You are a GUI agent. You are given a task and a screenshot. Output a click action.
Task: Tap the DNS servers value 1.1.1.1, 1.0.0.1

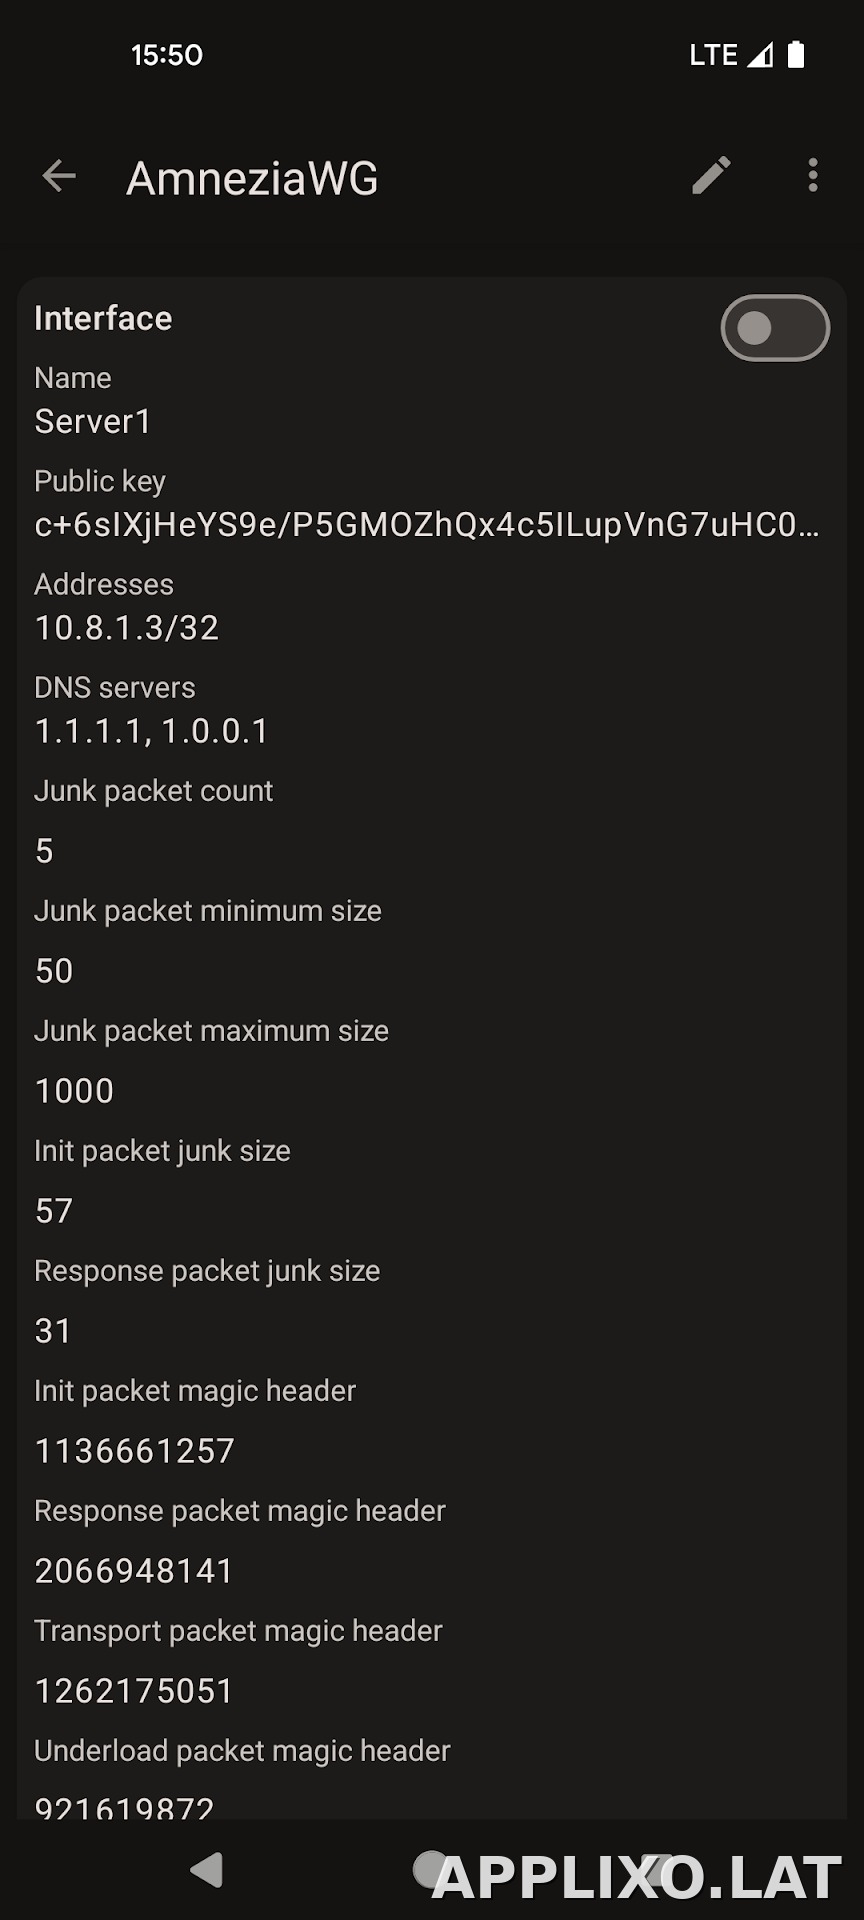tap(152, 731)
